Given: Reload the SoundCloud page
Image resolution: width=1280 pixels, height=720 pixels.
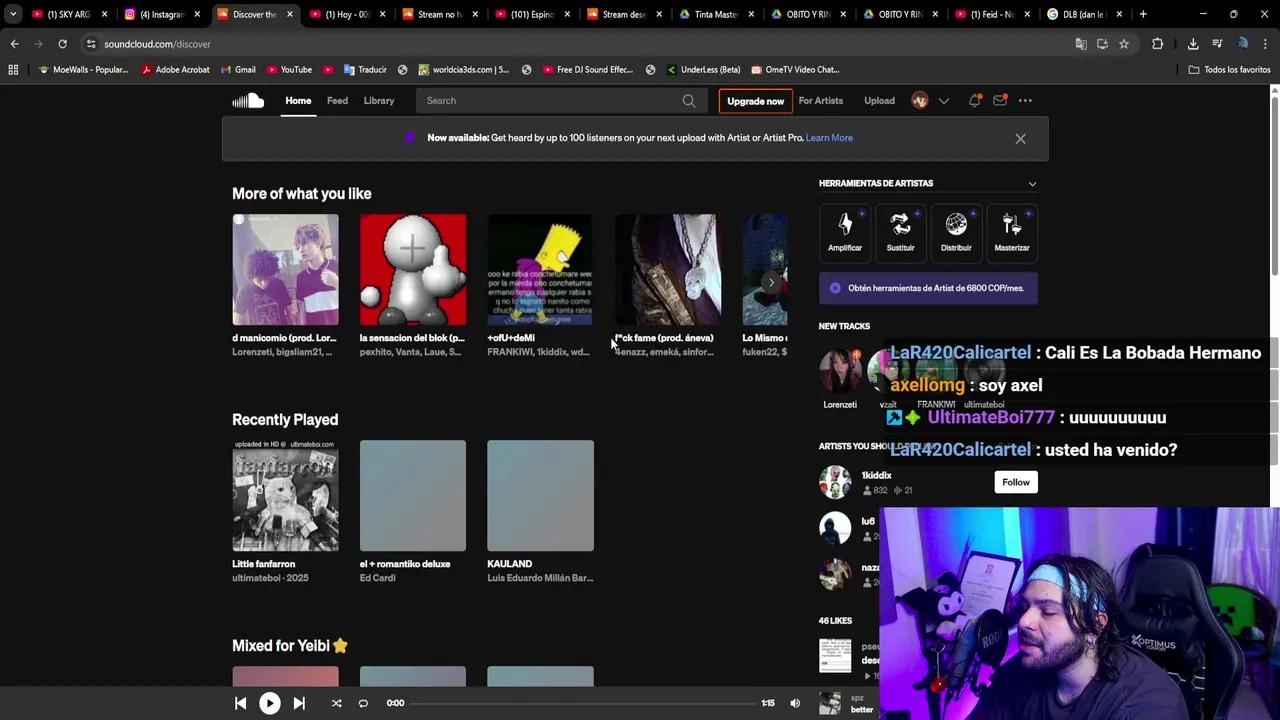Looking at the screenshot, I should click(x=62, y=44).
